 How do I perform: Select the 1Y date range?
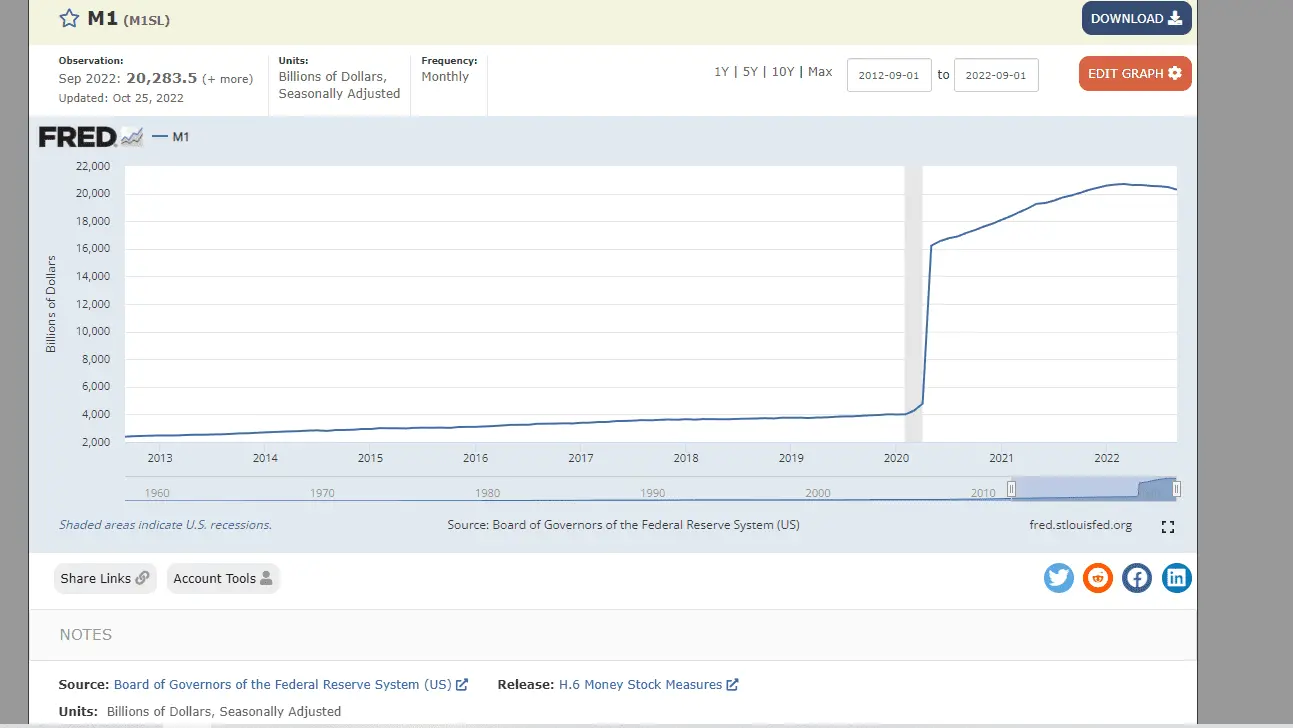click(x=721, y=72)
